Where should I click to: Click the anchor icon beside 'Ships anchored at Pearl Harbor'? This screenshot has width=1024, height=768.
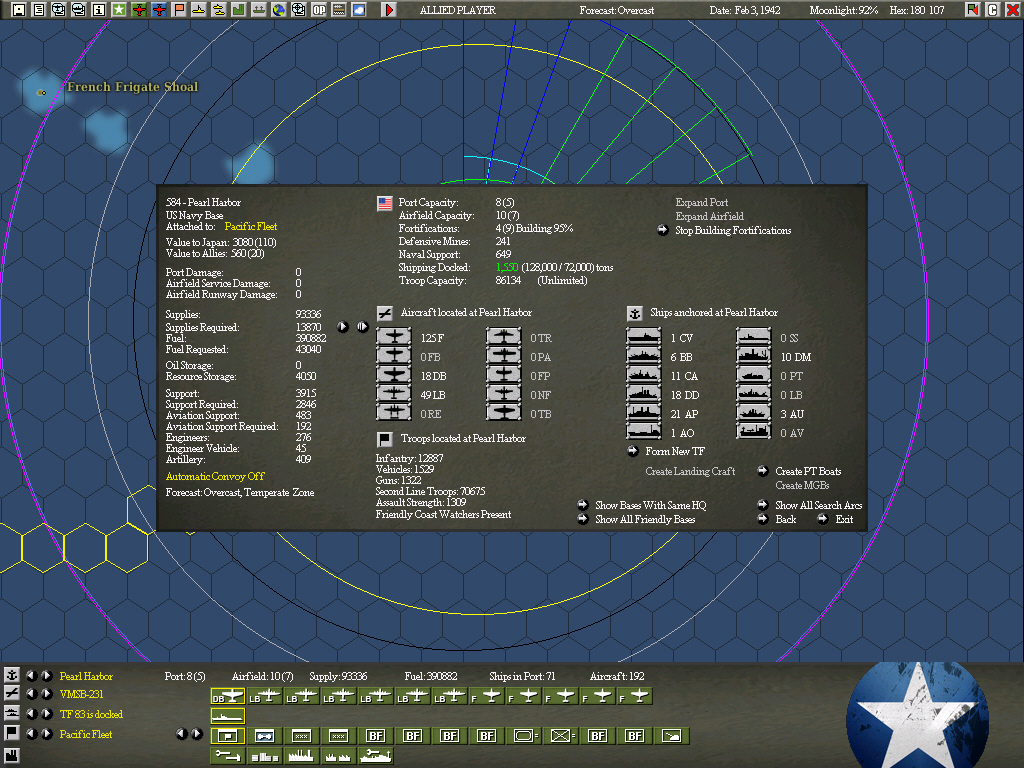coord(634,313)
